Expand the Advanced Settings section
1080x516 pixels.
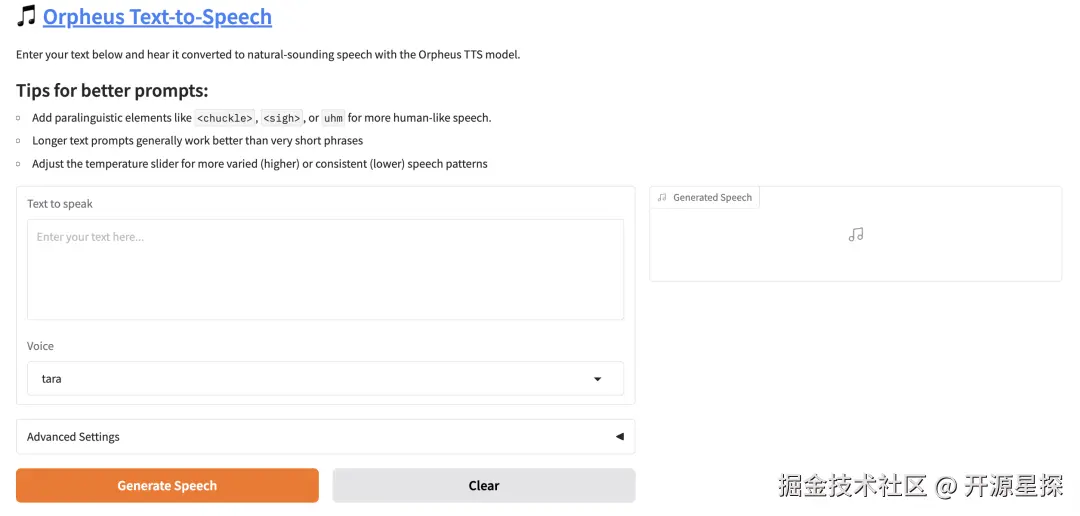325,437
